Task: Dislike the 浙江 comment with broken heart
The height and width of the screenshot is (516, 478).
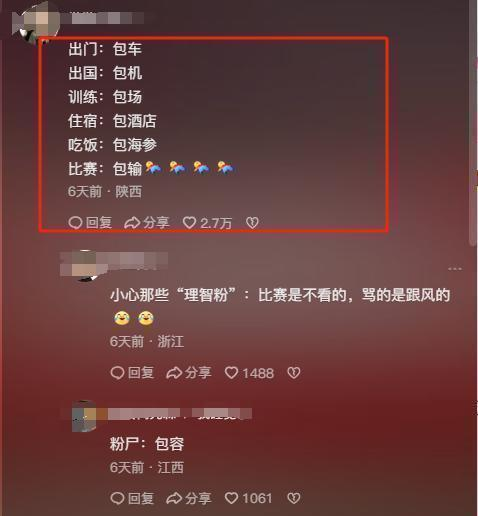Action: coord(294,373)
